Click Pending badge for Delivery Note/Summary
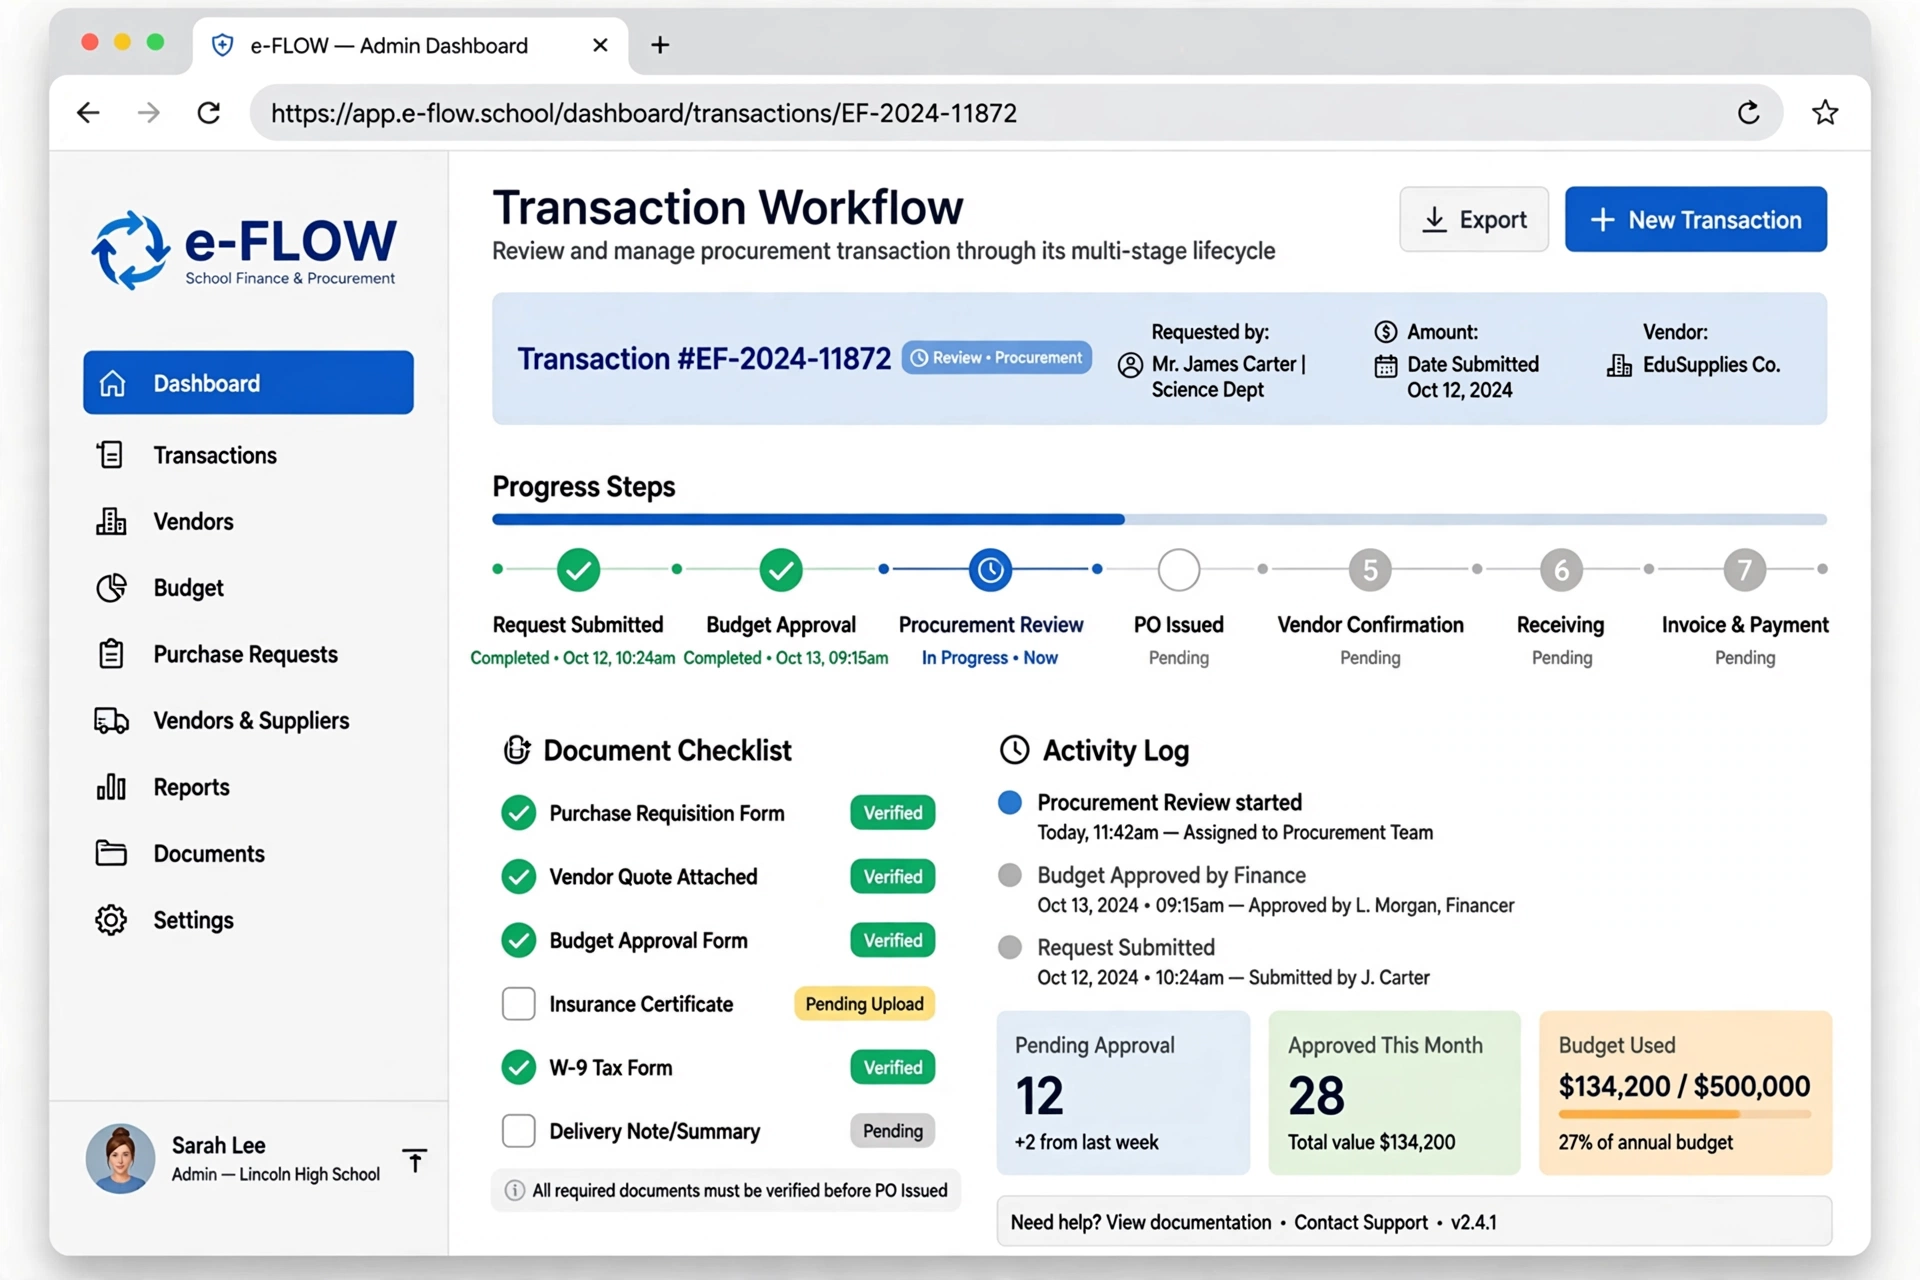 coord(893,1131)
